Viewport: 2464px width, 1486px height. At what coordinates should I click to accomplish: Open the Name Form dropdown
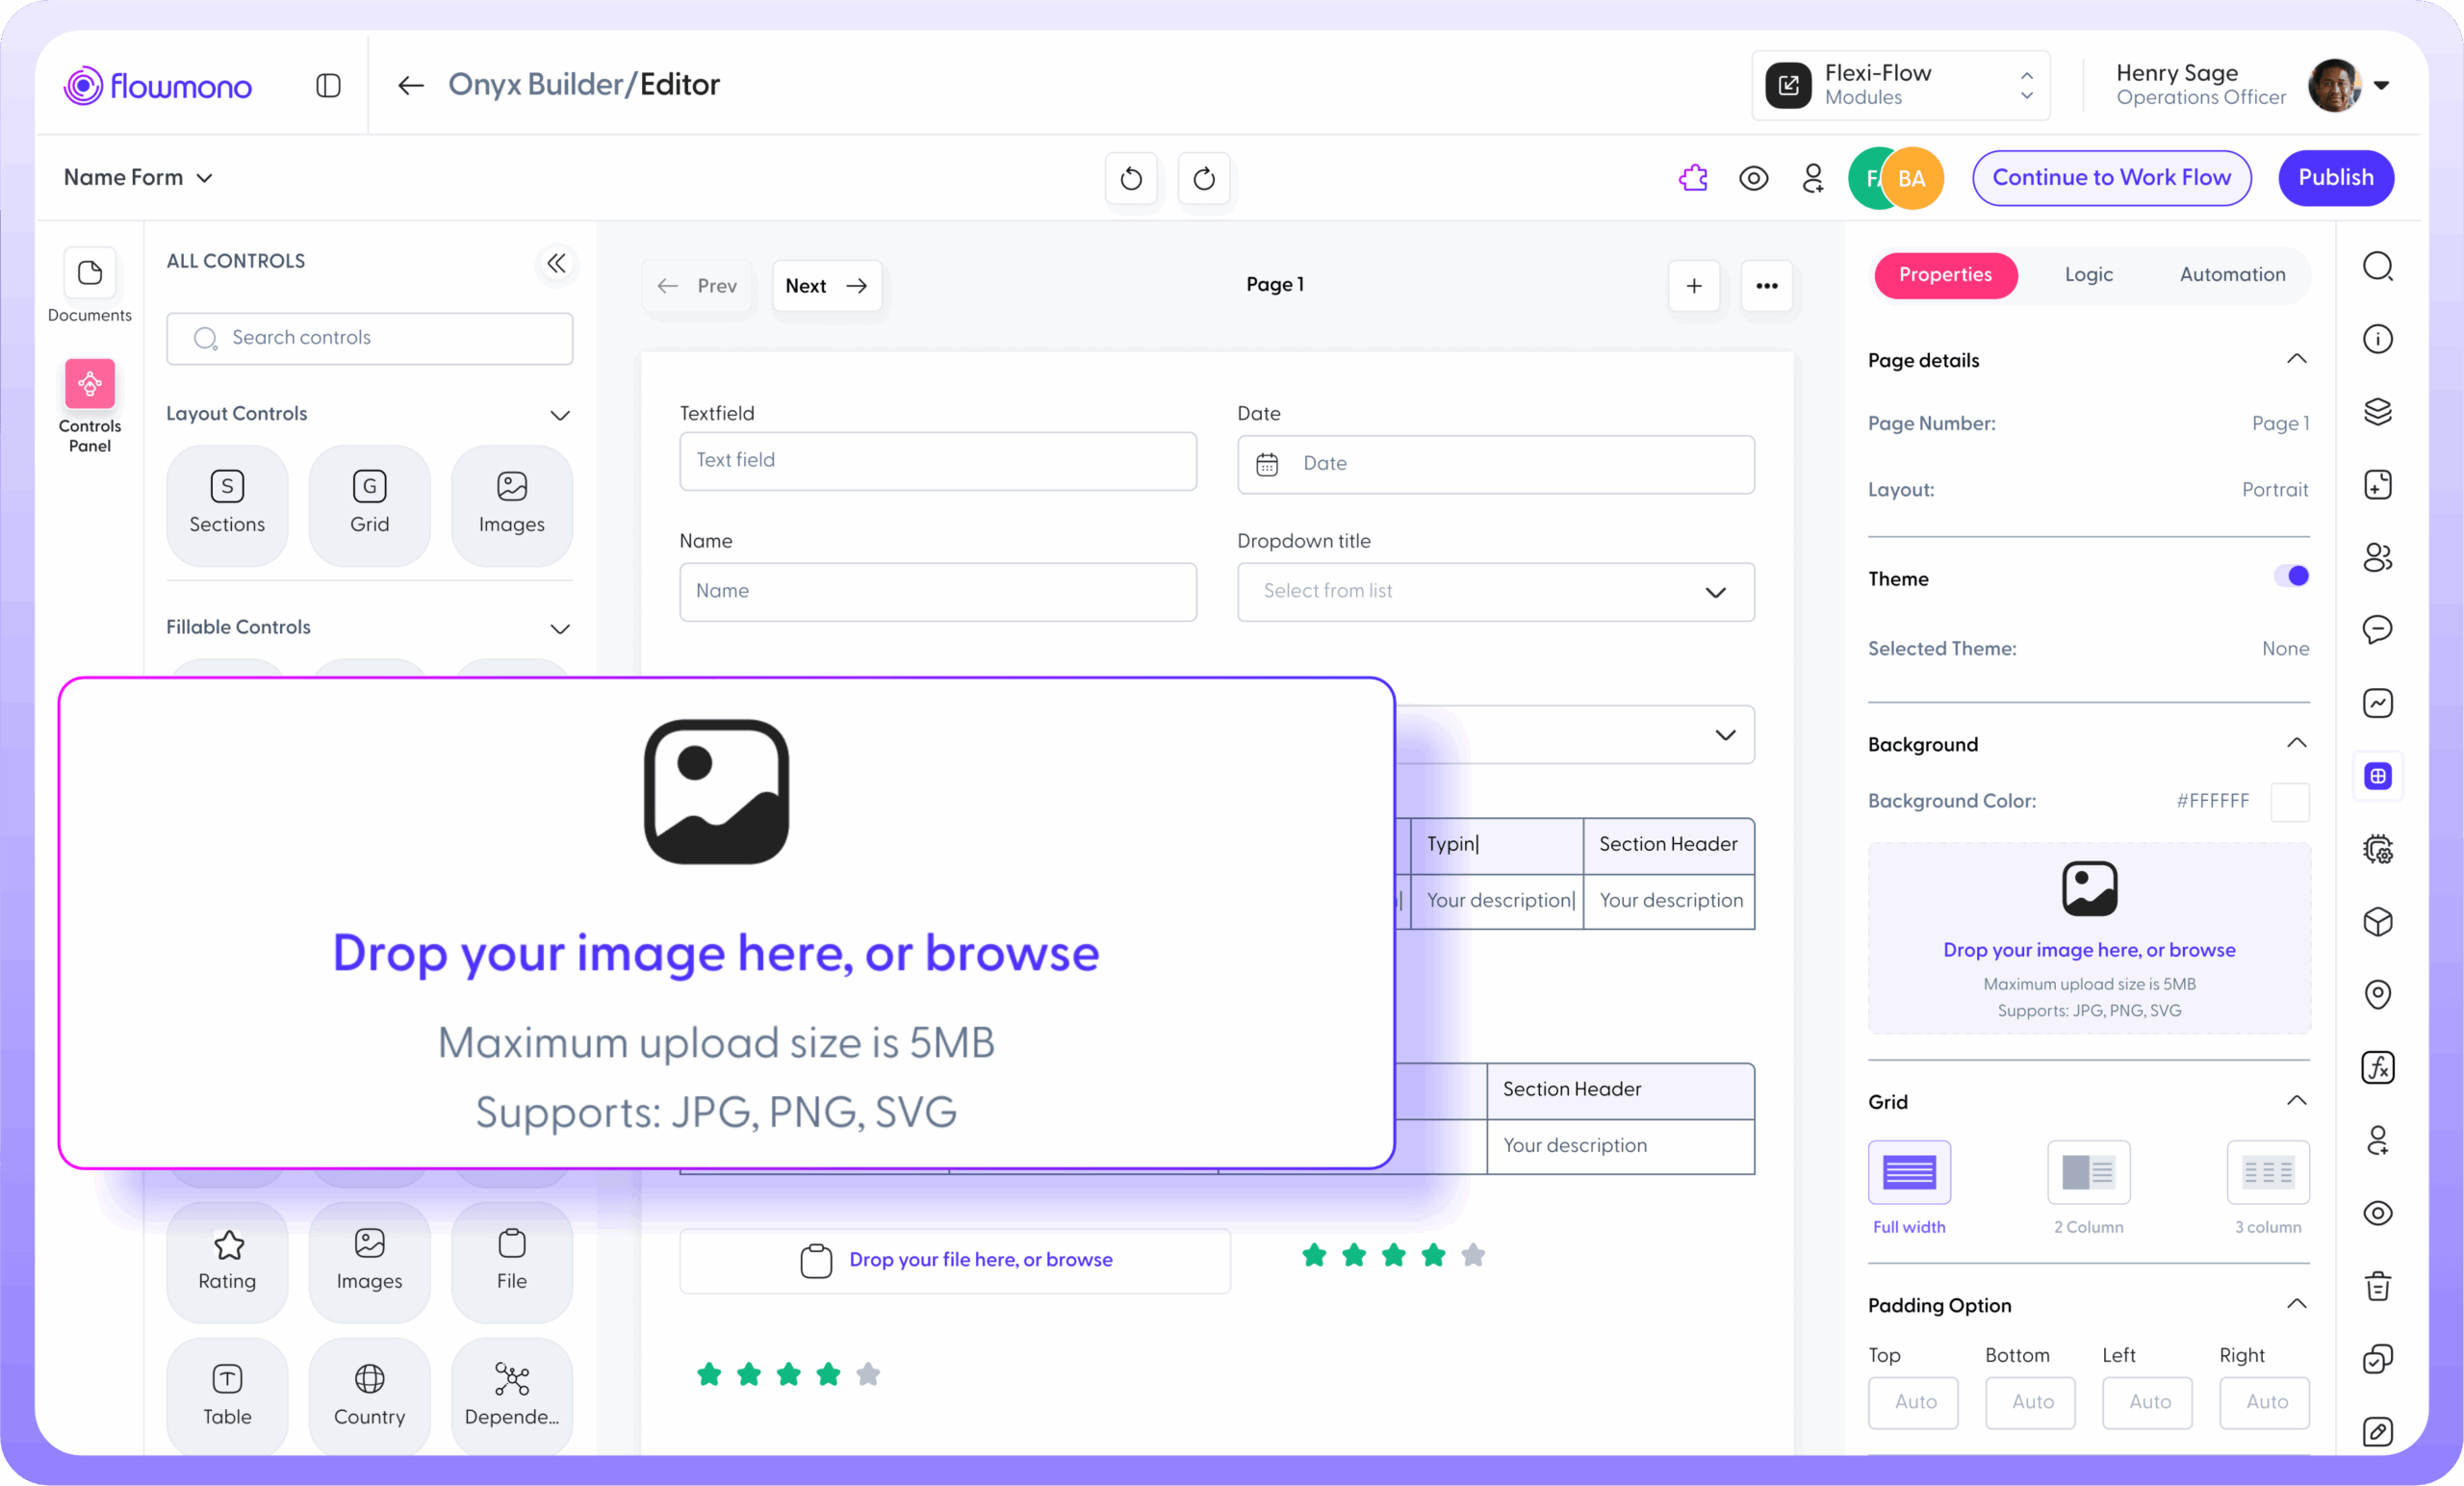click(x=138, y=178)
